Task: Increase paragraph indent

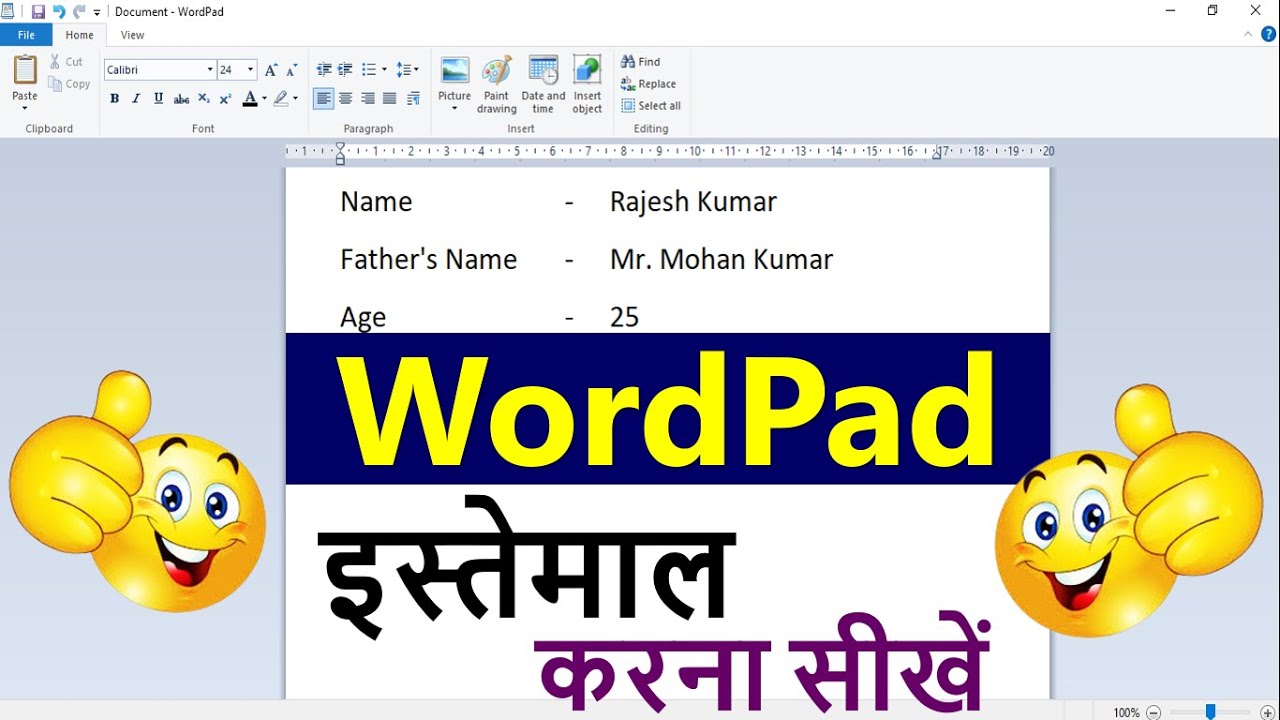Action: coord(345,70)
